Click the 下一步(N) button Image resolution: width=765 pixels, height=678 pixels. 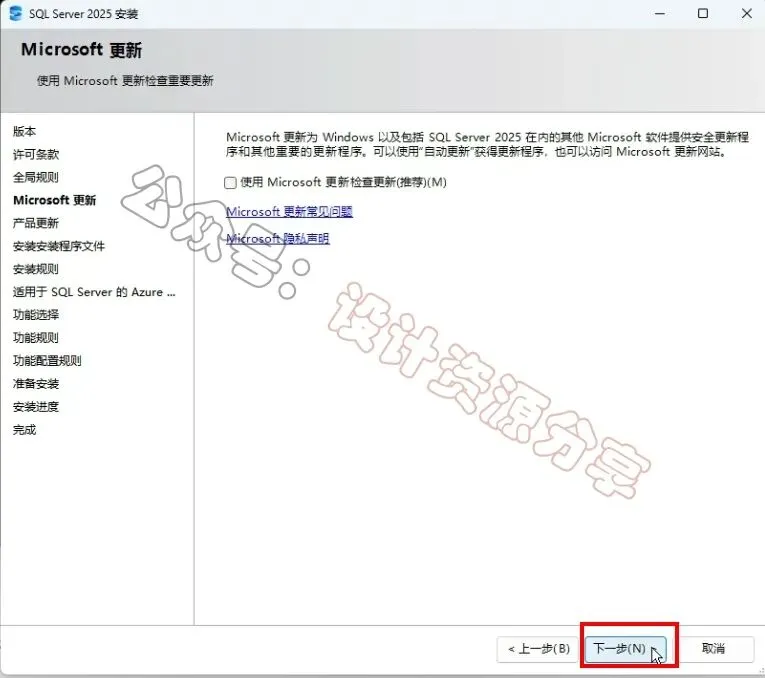[625, 649]
